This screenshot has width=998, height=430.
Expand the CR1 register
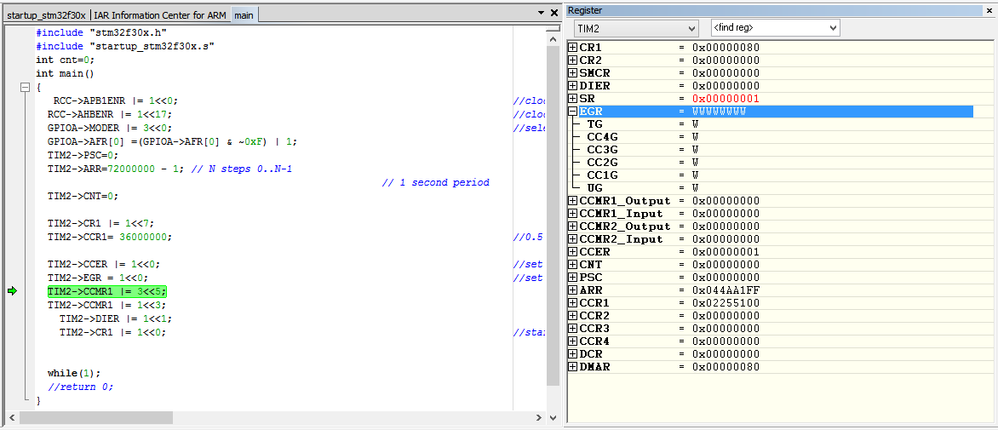573,48
